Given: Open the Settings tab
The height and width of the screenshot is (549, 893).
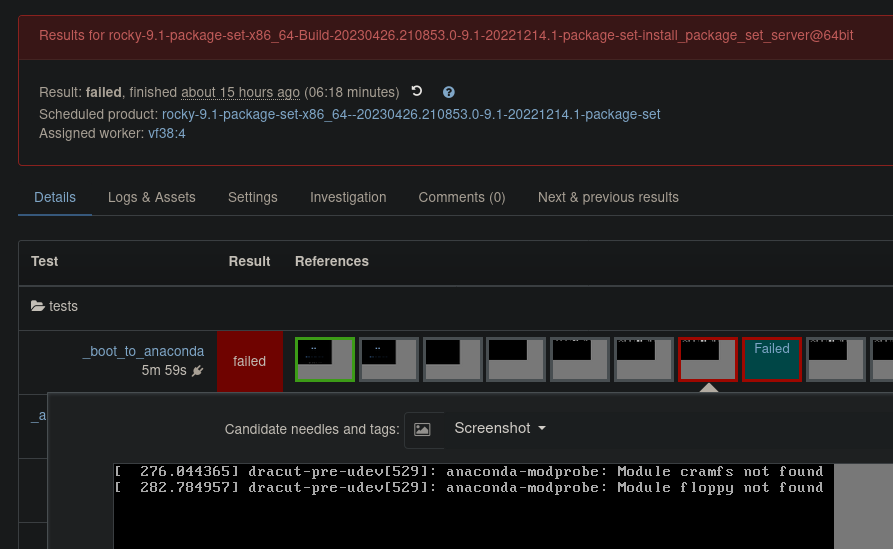Looking at the screenshot, I should coord(253,197).
